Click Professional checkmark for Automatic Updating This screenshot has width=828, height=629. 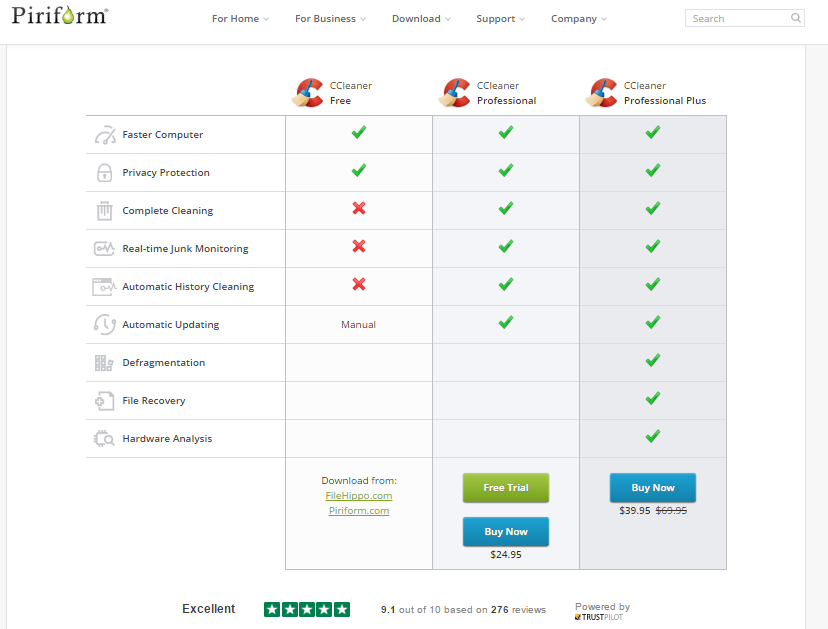506,322
